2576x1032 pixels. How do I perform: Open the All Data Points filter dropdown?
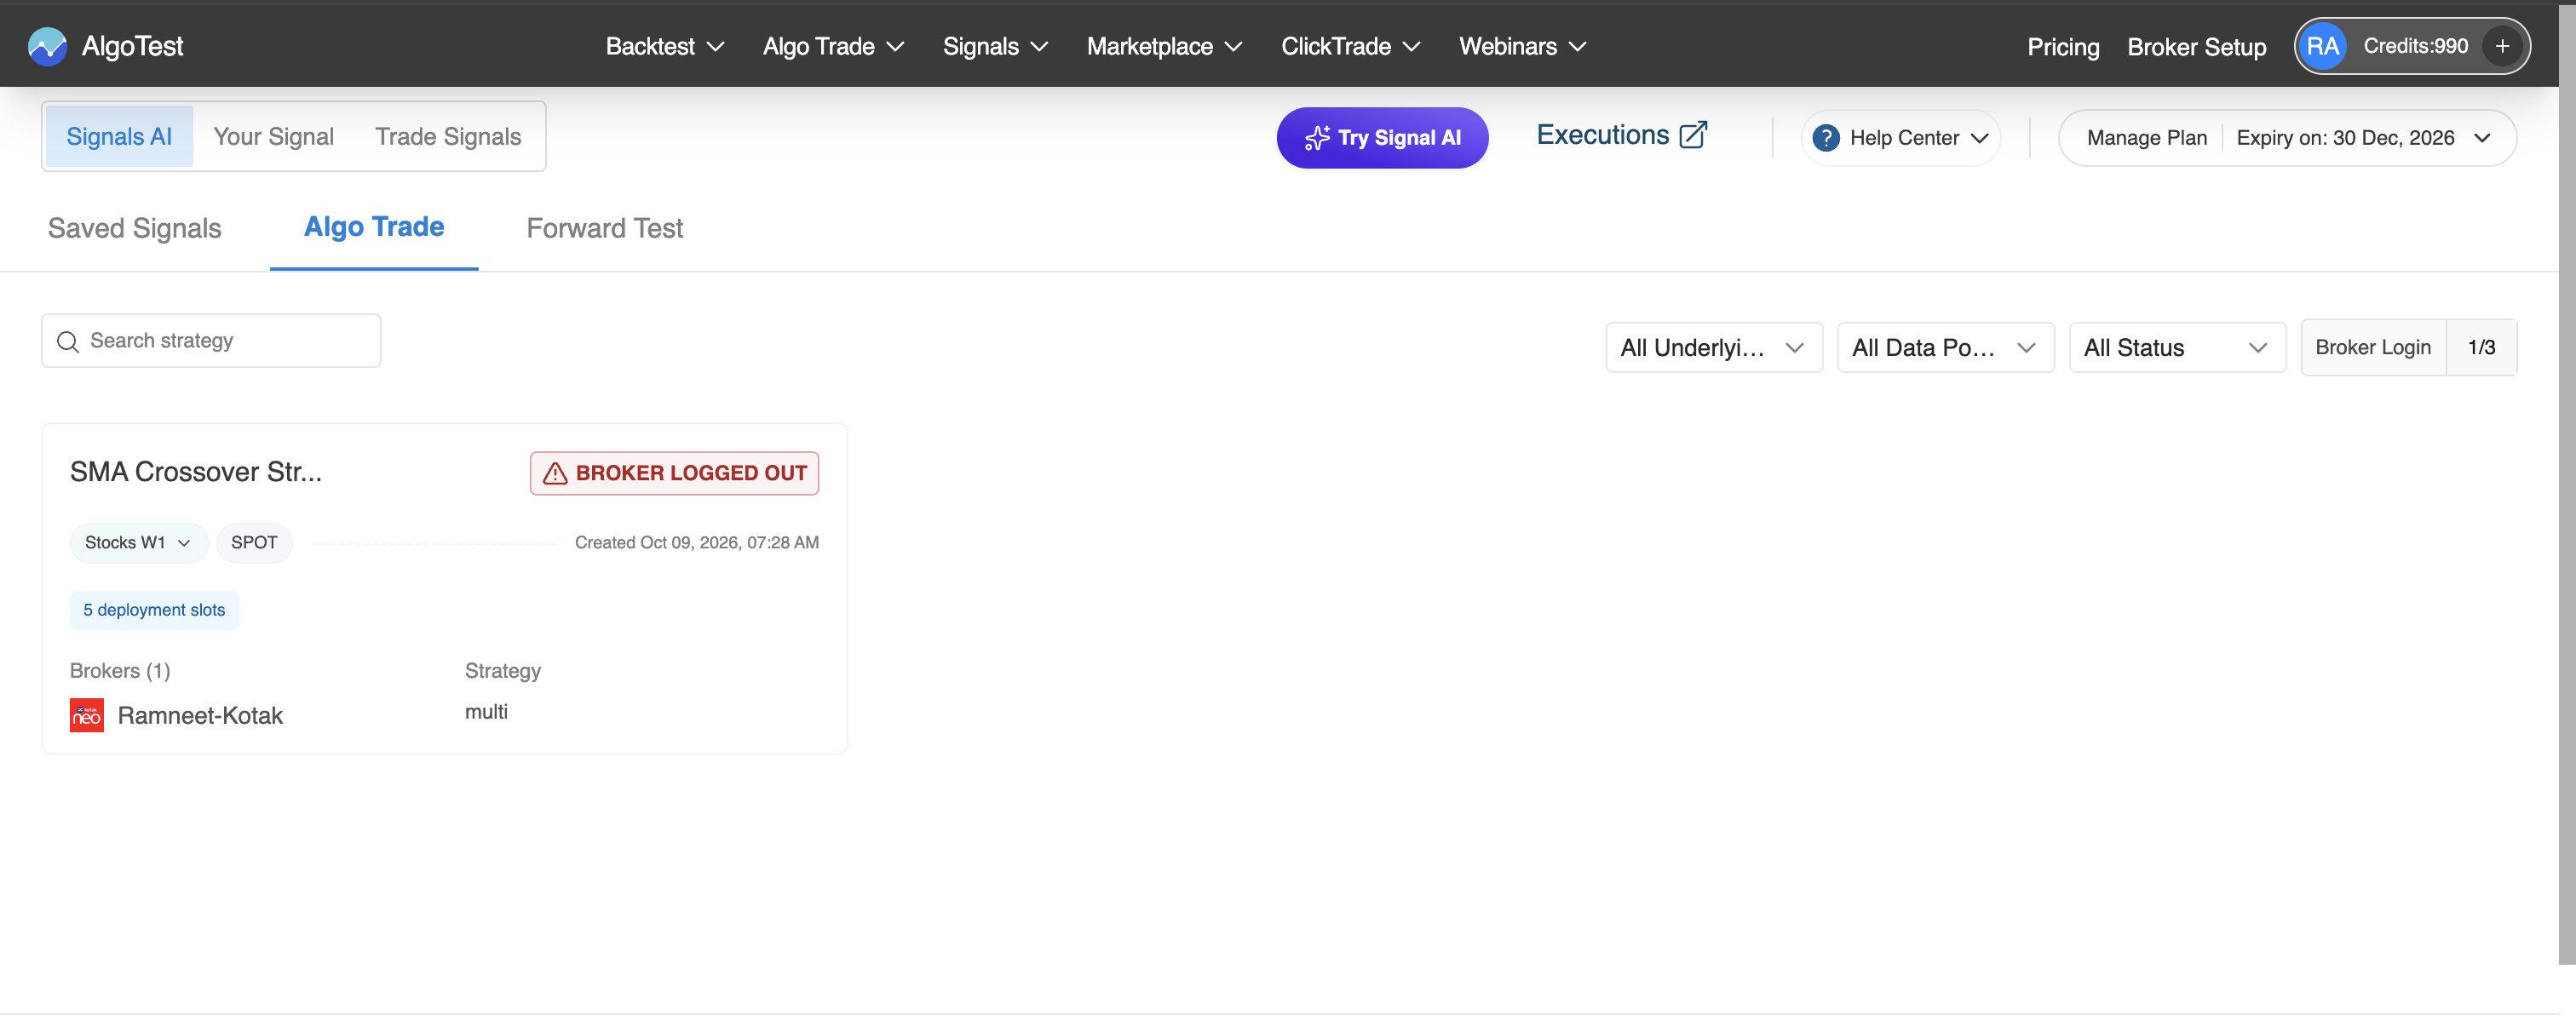(x=1945, y=347)
